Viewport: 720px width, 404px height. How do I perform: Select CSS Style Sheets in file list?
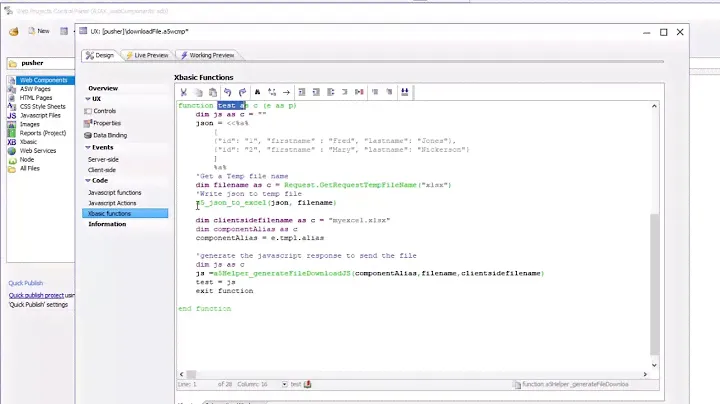click(42, 106)
